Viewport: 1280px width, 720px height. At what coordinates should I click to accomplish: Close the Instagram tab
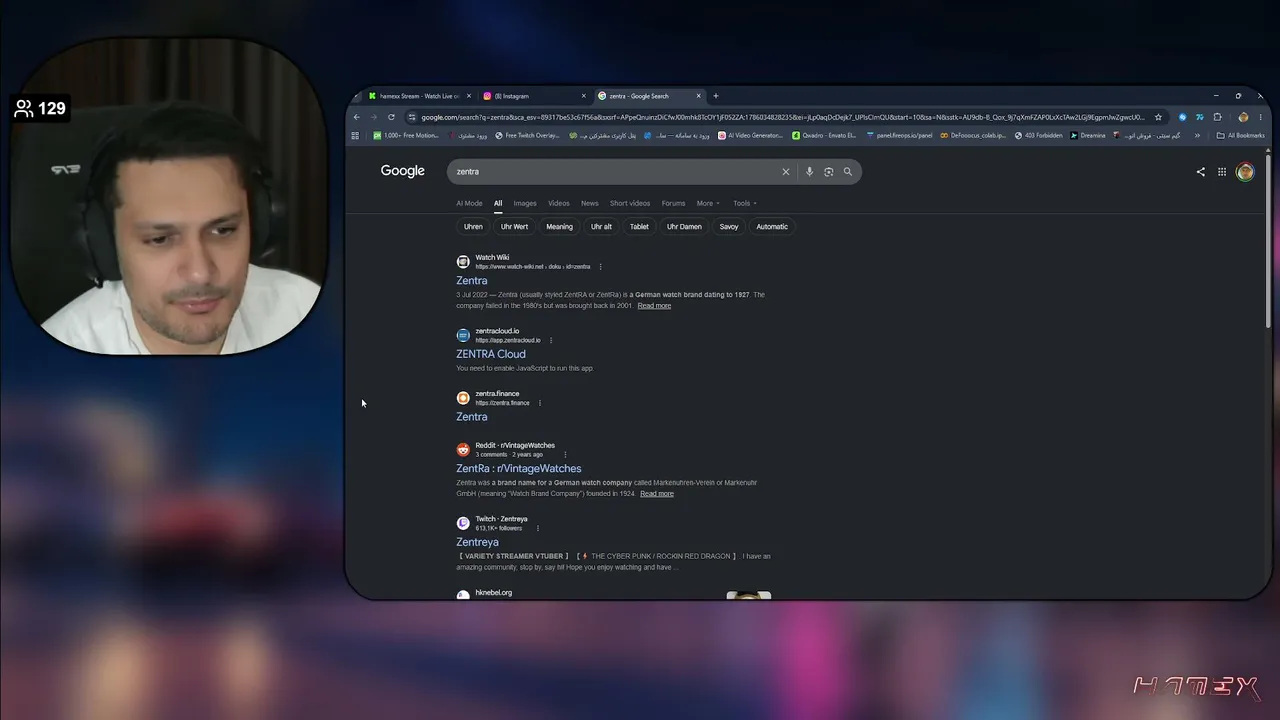click(584, 96)
